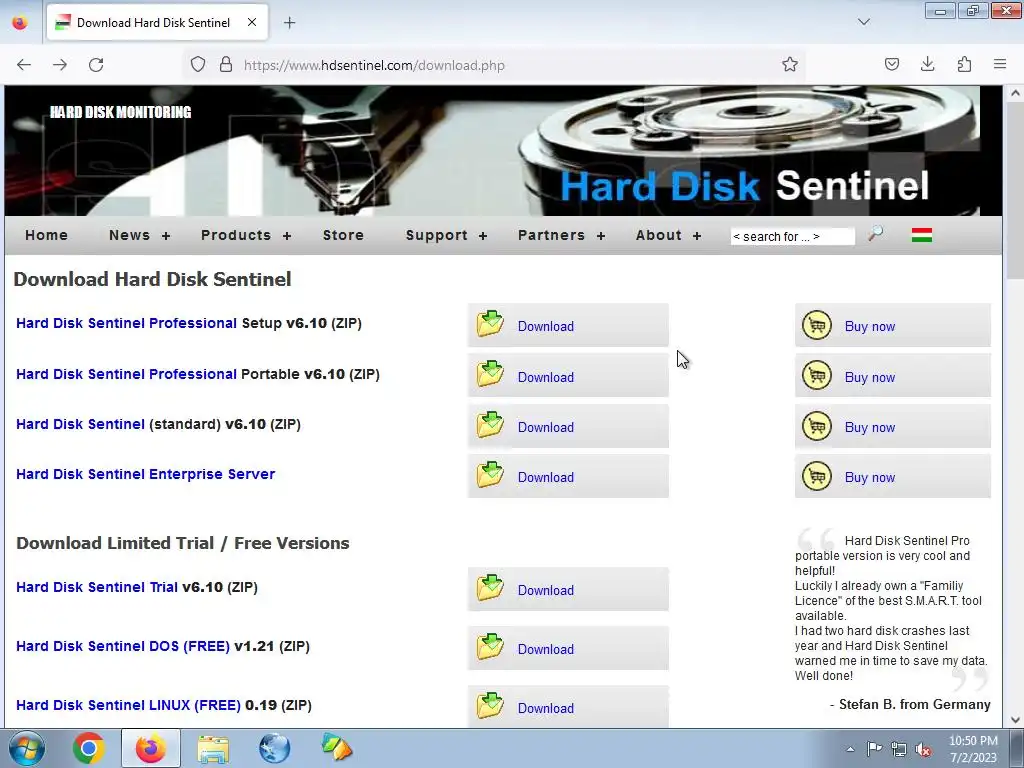Viewport: 1024px width, 768px height.
Task: Click the magnifier search icon
Action: click(875, 234)
